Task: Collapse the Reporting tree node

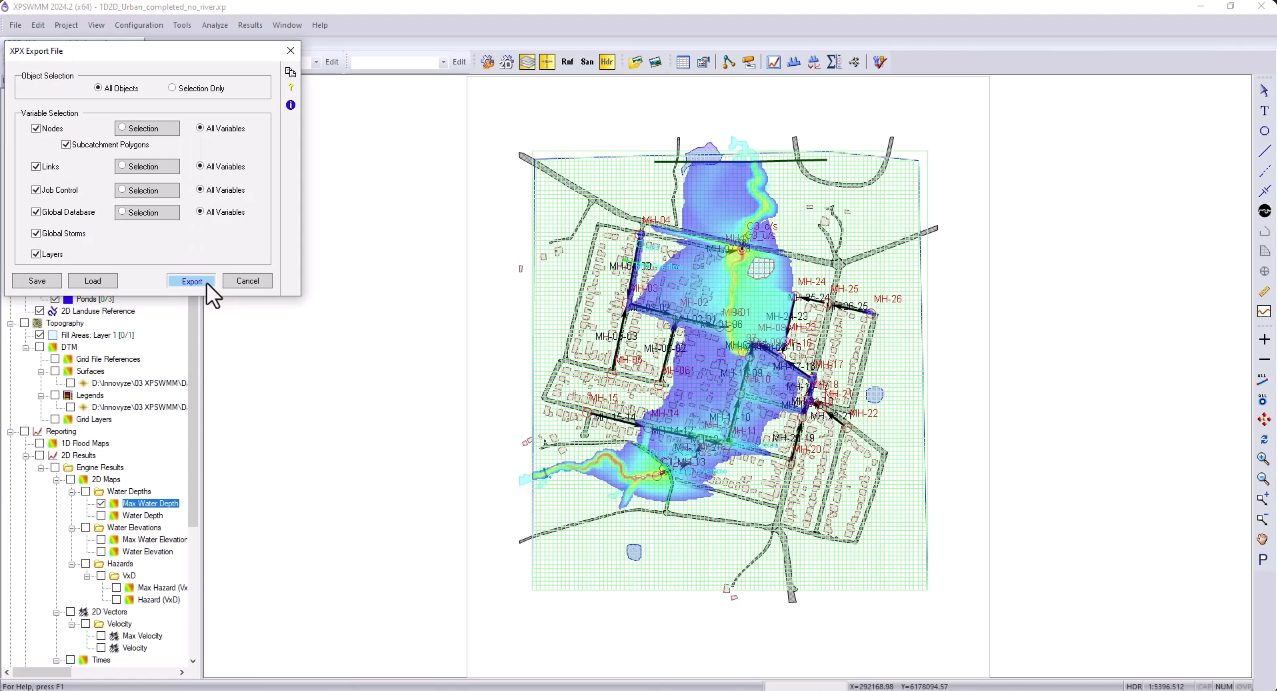Action: tap(10, 432)
